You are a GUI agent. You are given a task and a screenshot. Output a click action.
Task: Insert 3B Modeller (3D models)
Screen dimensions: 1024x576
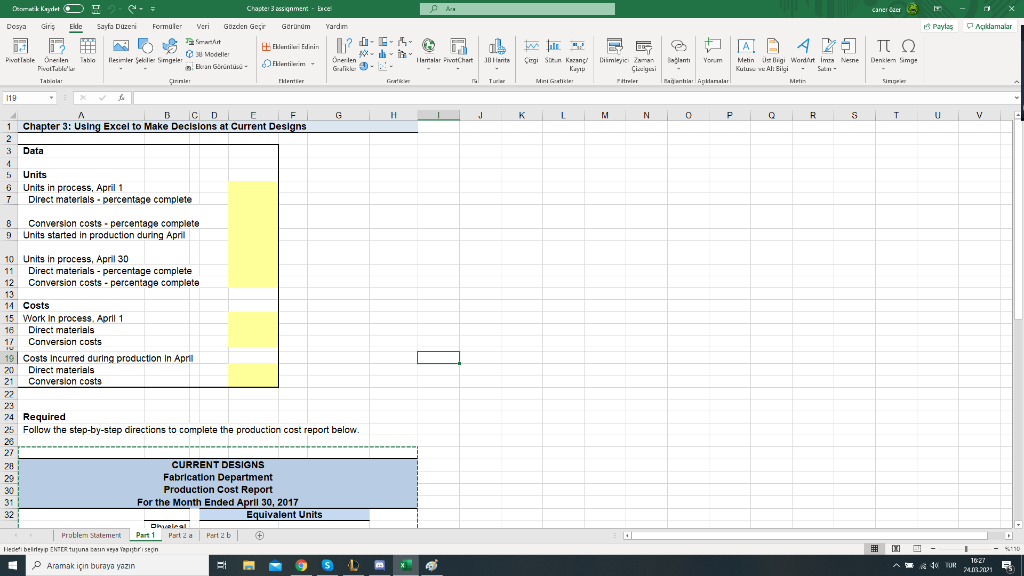coord(208,54)
